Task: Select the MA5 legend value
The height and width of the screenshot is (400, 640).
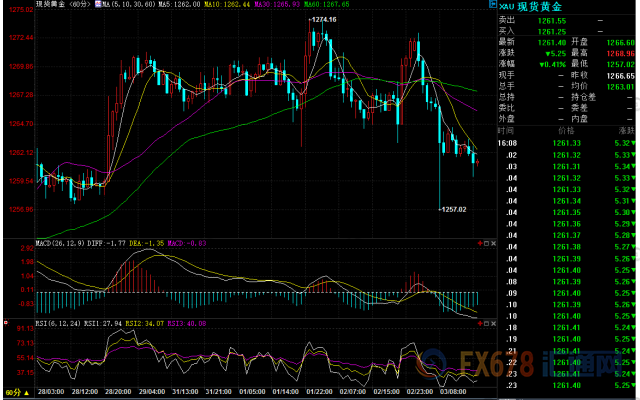Action: 177,5
